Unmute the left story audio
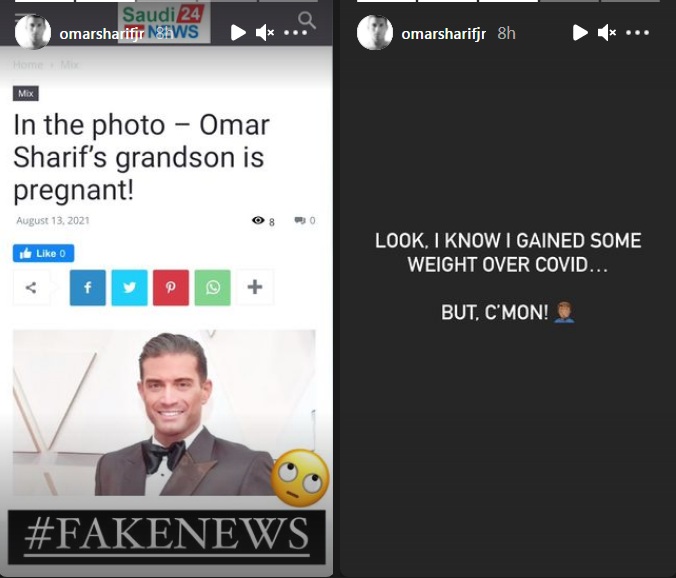676x578 pixels. pos(265,33)
